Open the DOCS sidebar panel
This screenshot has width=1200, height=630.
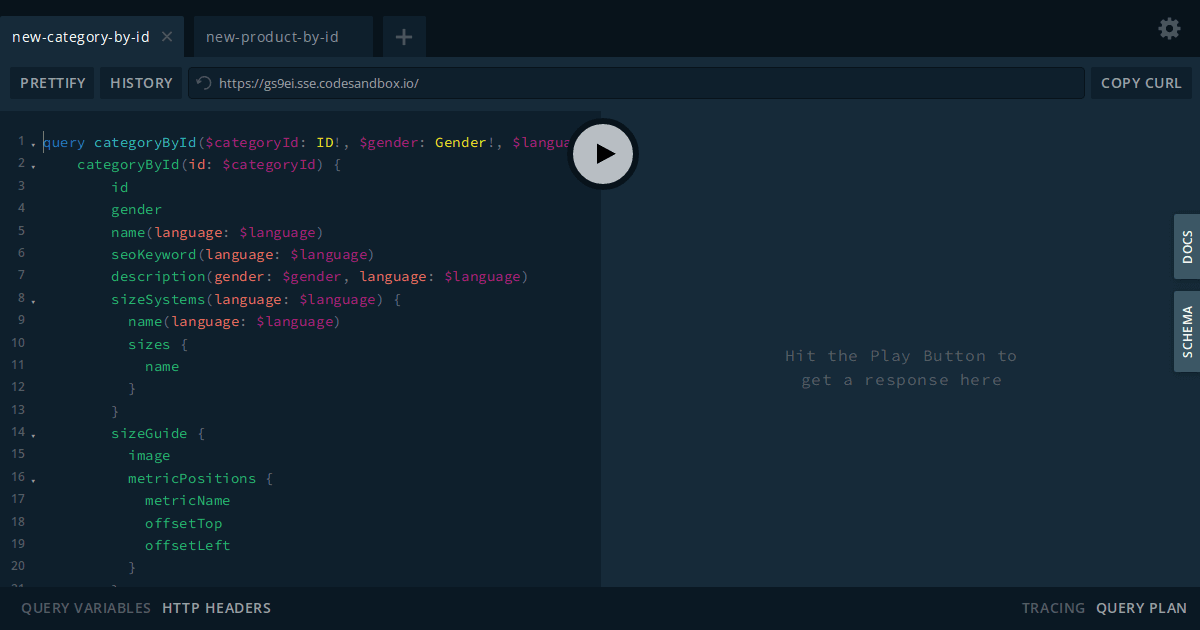1187,246
